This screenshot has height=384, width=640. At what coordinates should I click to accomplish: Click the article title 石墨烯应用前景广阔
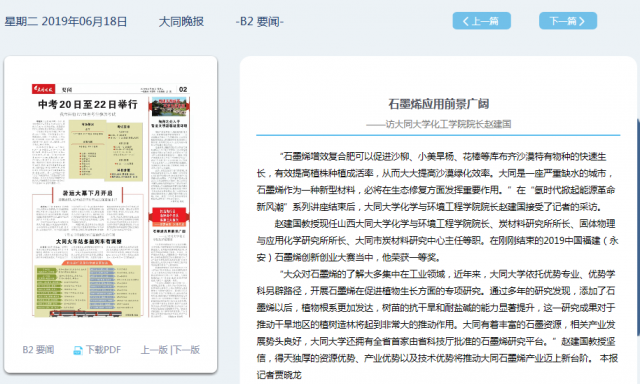point(438,104)
